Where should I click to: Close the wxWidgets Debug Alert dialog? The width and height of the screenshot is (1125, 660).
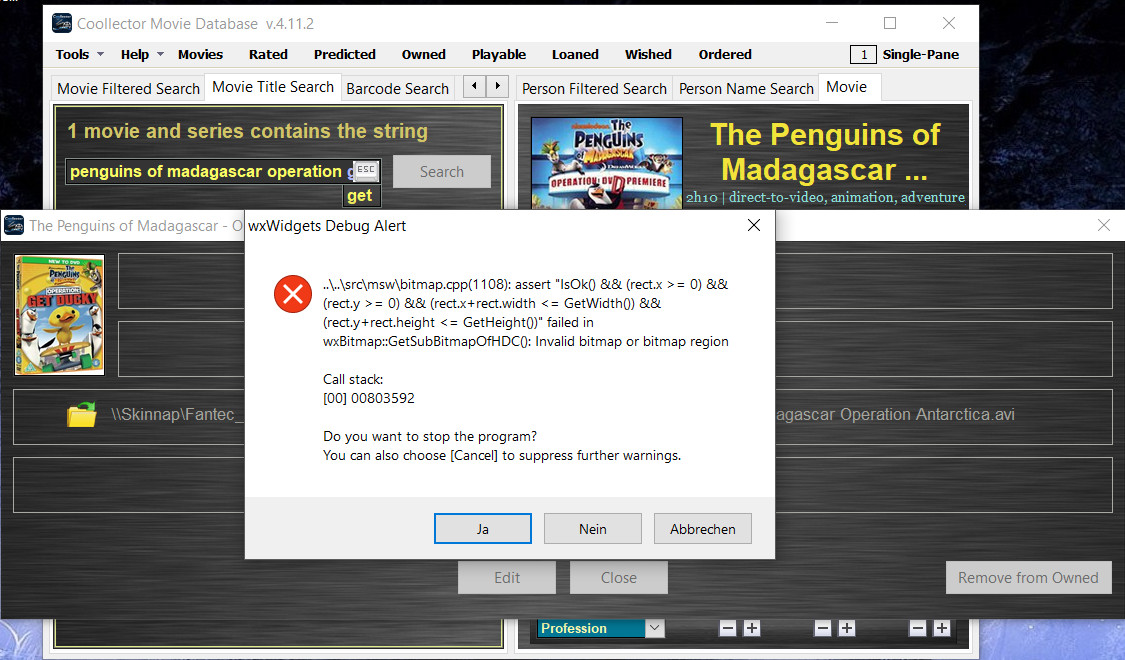(x=753, y=225)
